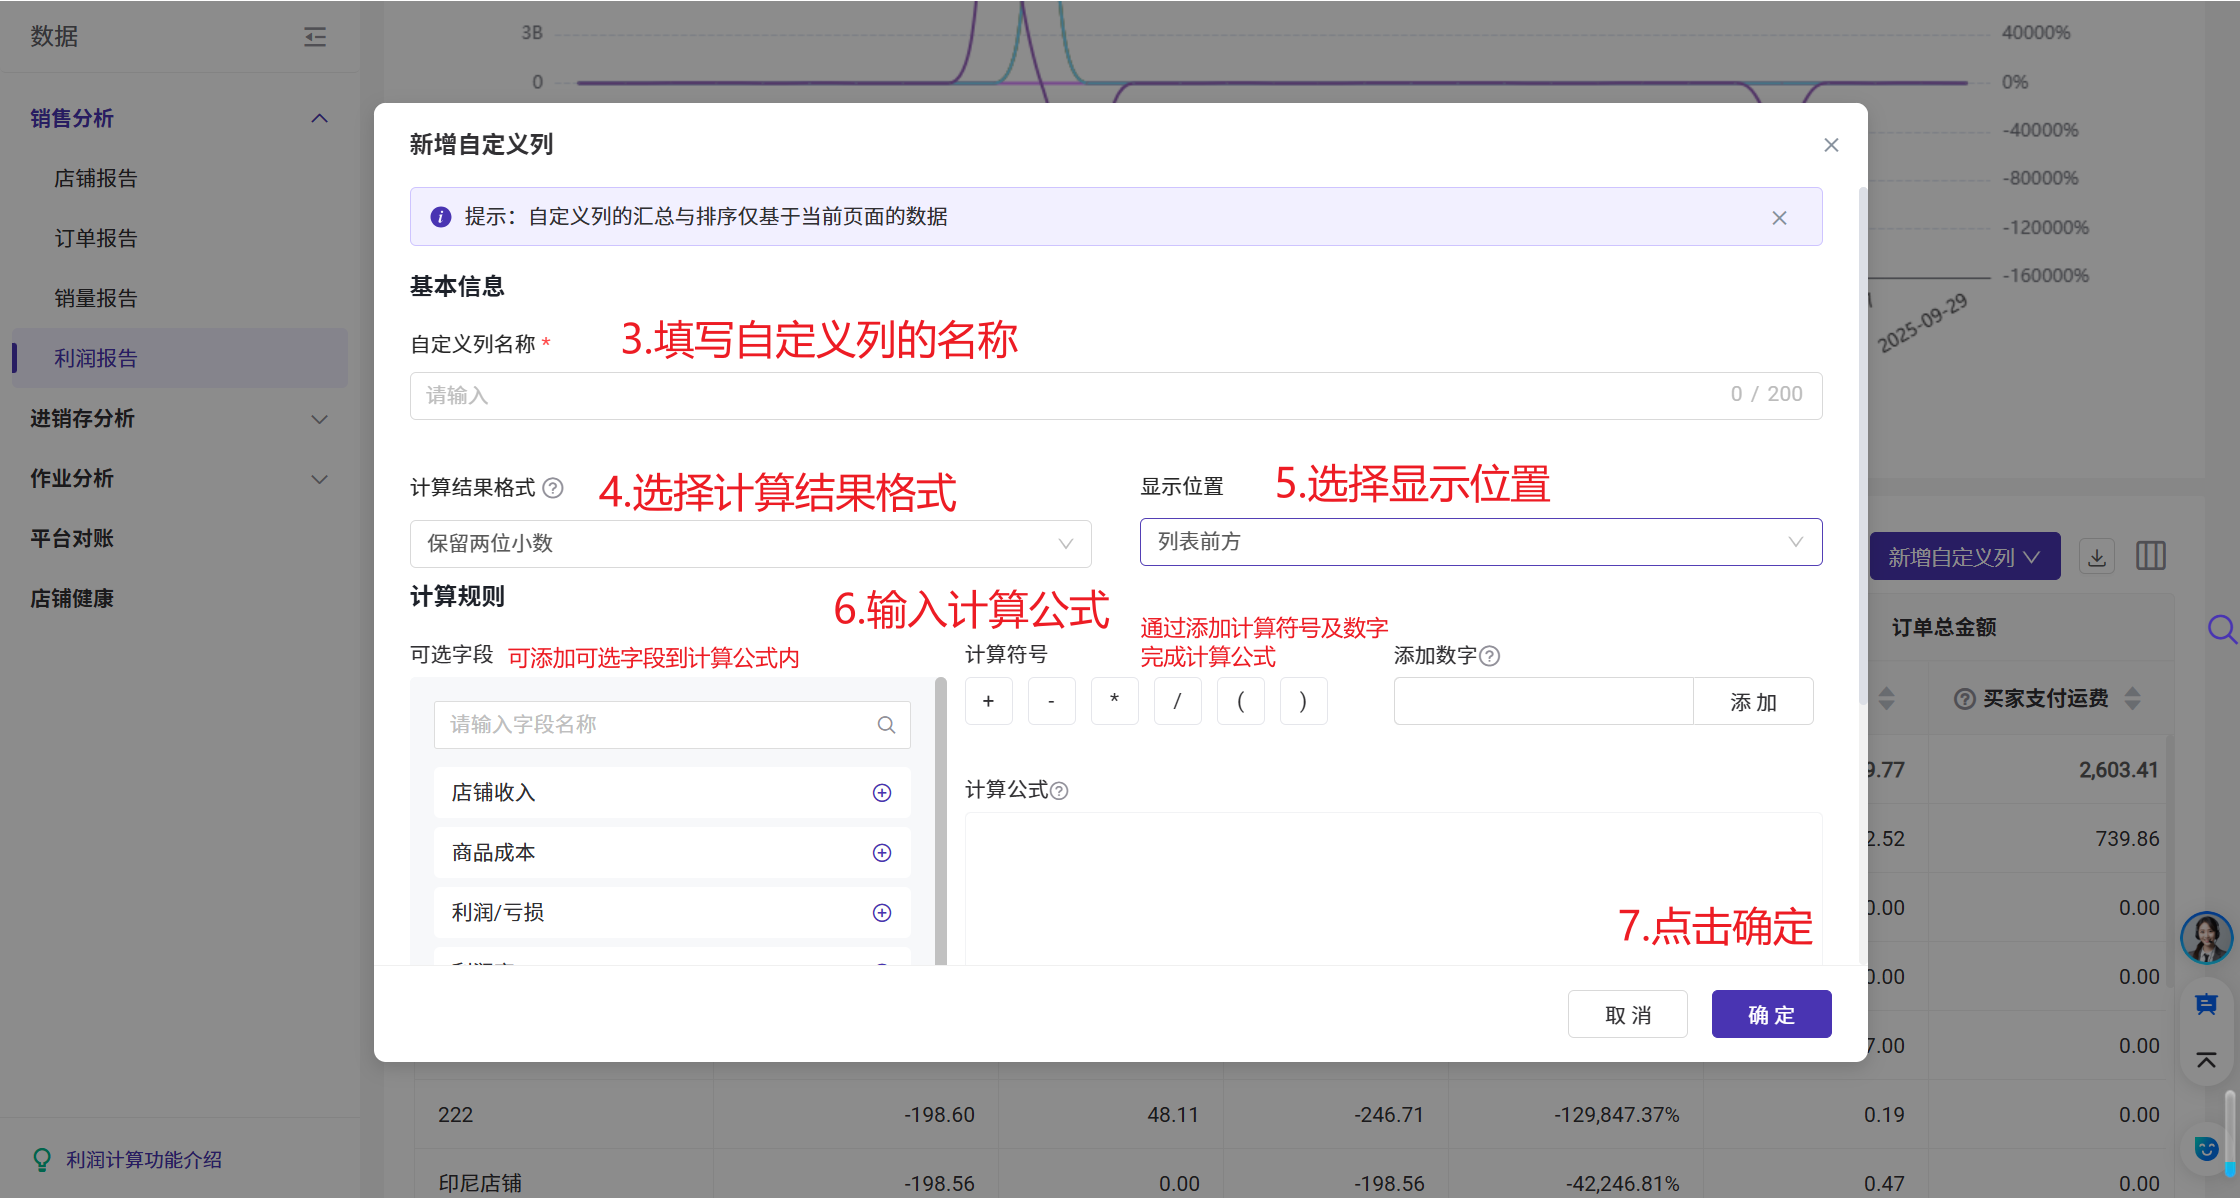The width and height of the screenshot is (2240, 1198).
Task: Add 商品成本 field with plus icon
Action: pos(881,853)
